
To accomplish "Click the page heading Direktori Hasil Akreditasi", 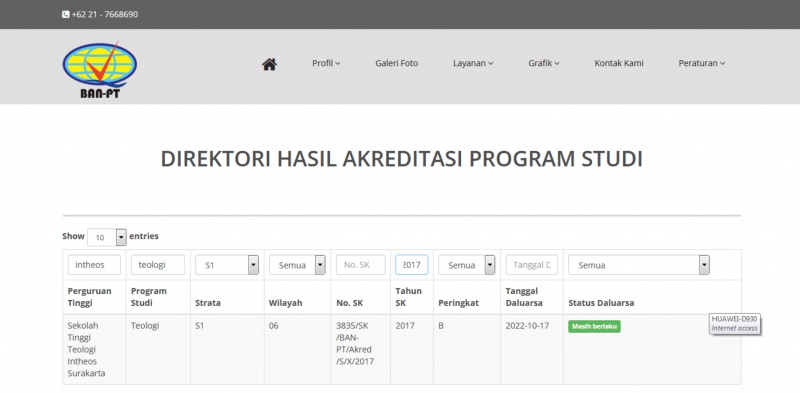I will point(402,159).
